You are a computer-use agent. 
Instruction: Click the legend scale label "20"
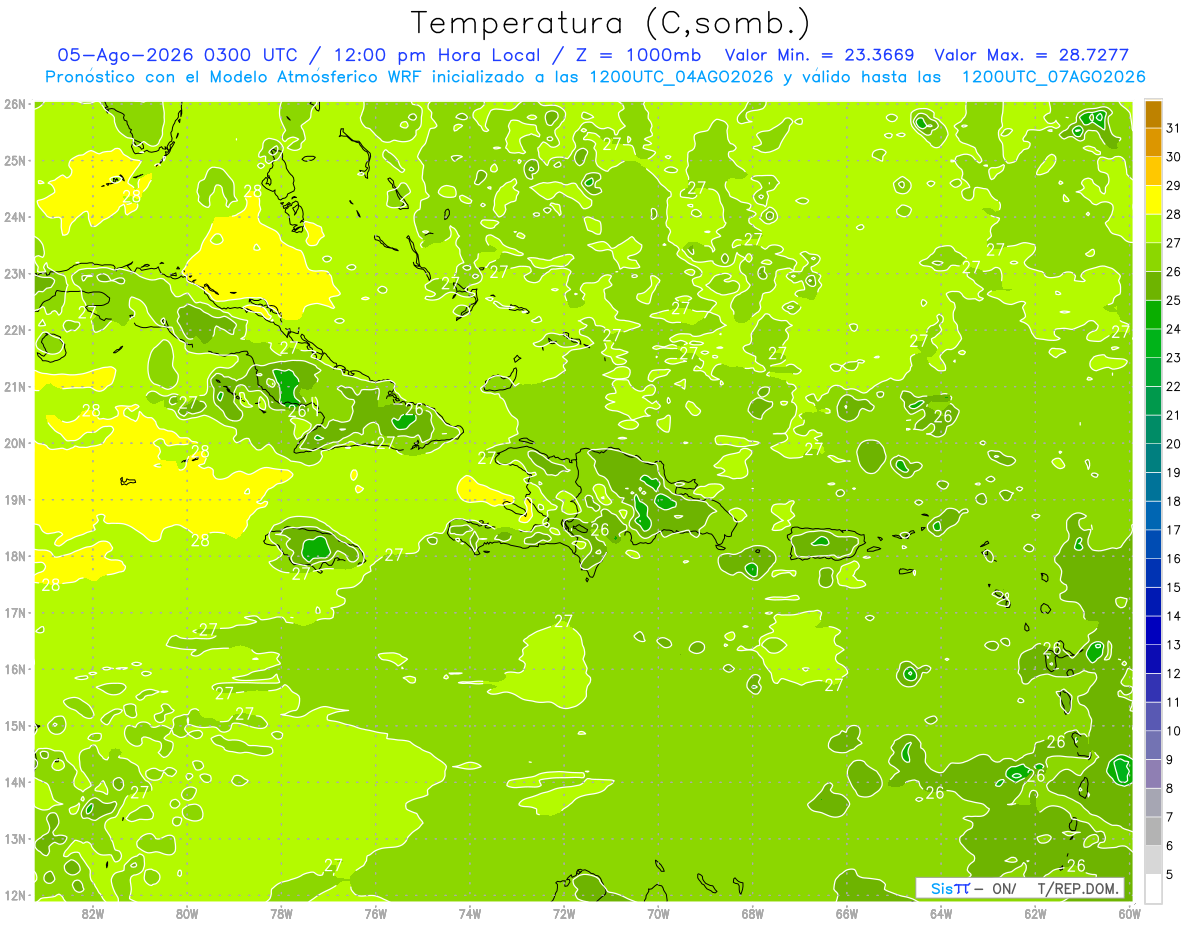point(1174,444)
